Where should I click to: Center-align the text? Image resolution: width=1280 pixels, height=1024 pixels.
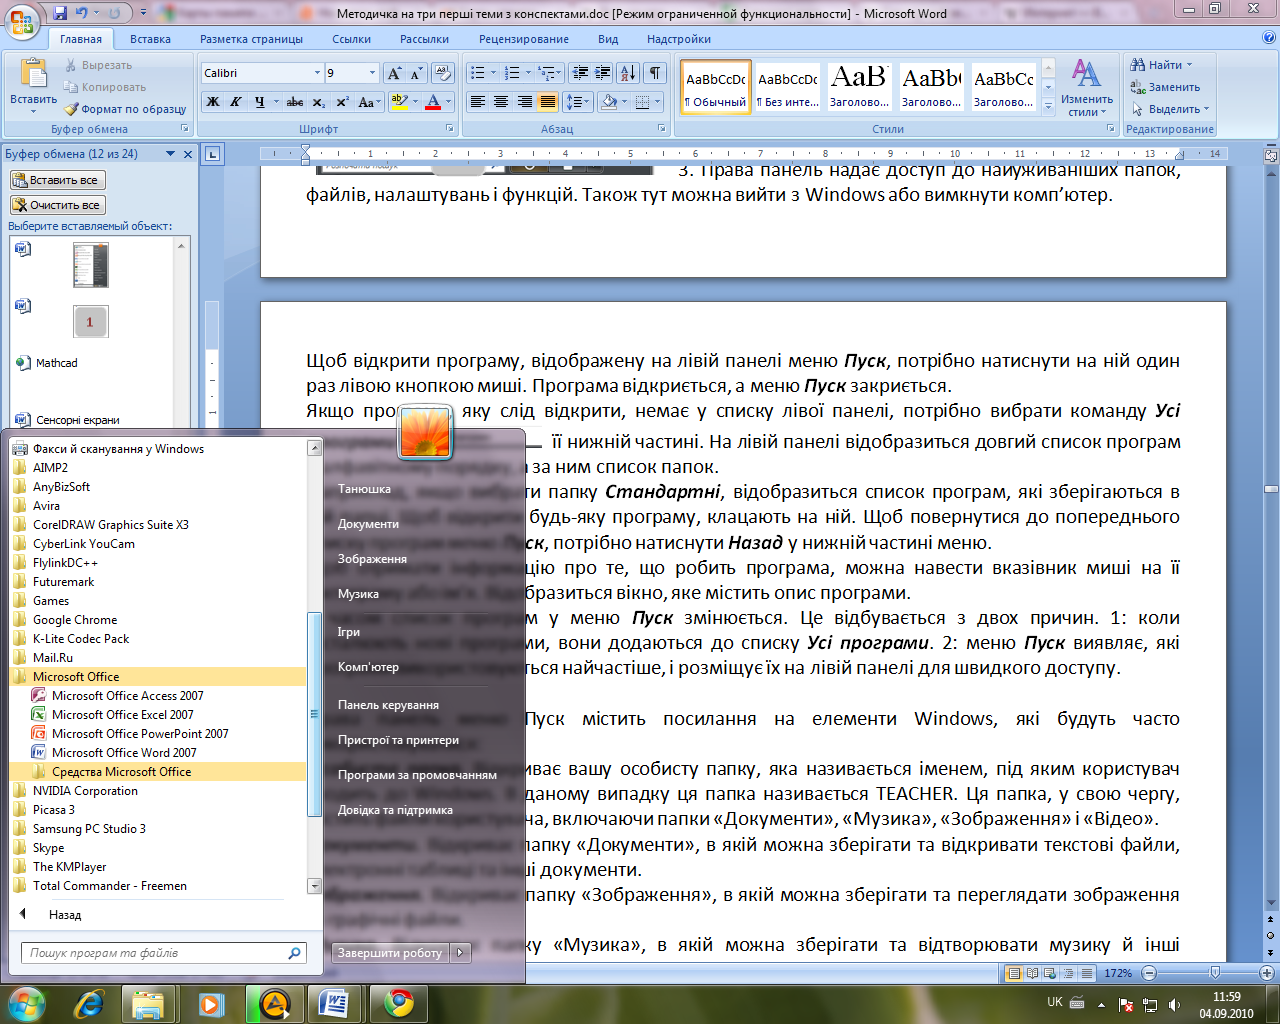501,102
